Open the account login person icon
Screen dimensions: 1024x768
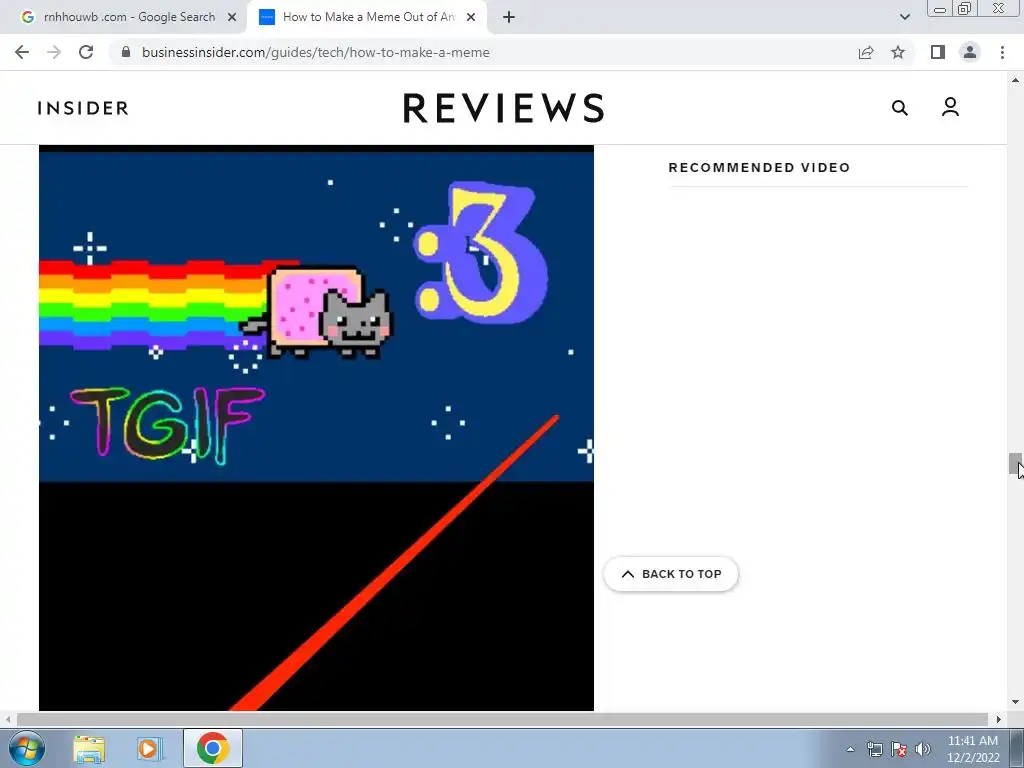(x=950, y=107)
